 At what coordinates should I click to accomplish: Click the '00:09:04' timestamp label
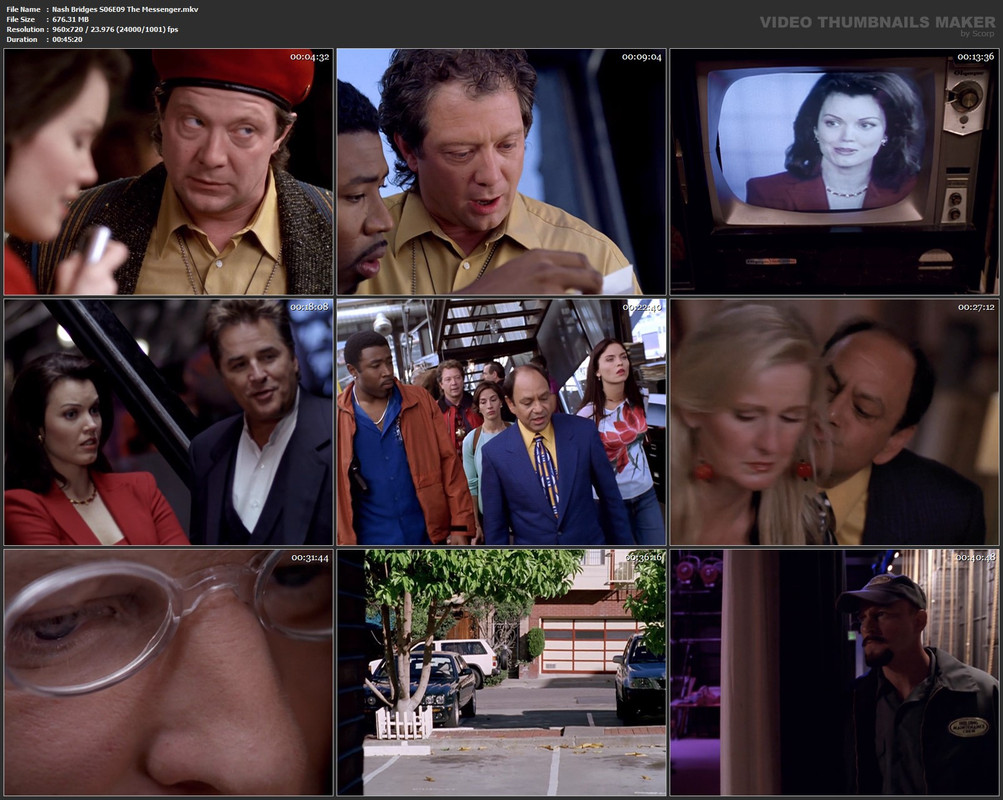click(x=642, y=57)
